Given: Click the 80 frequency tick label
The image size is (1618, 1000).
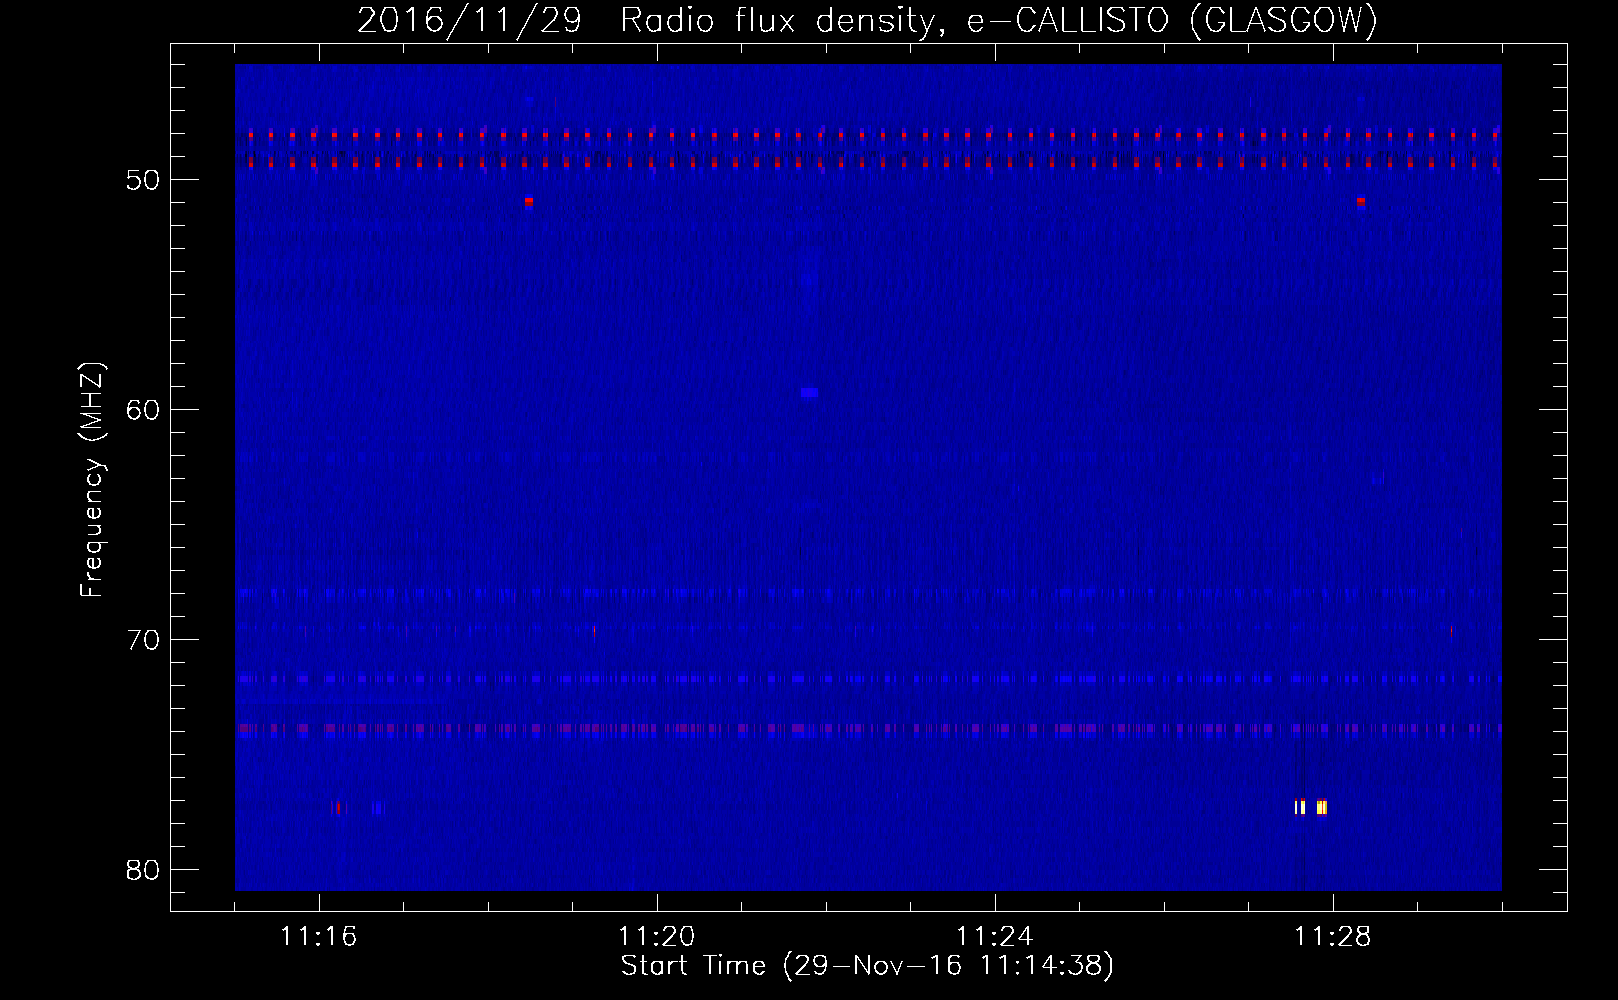Looking at the screenshot, I should (143, 870).
